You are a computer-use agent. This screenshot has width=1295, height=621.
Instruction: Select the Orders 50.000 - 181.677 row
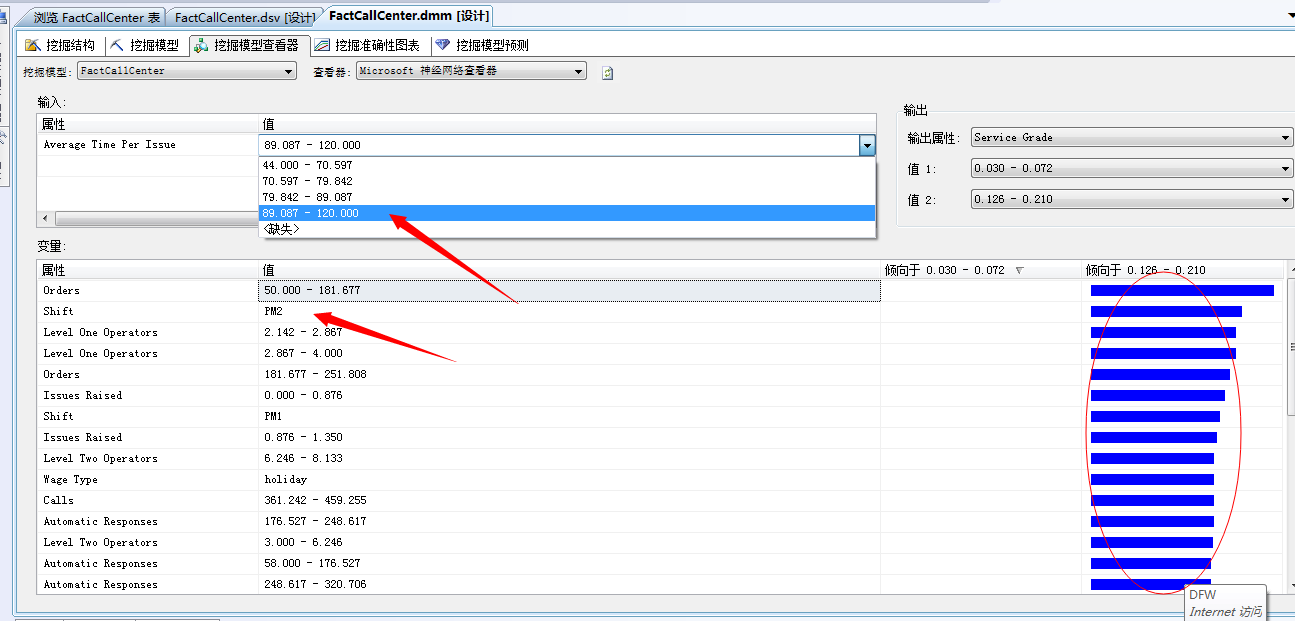(x=660, y=290)
